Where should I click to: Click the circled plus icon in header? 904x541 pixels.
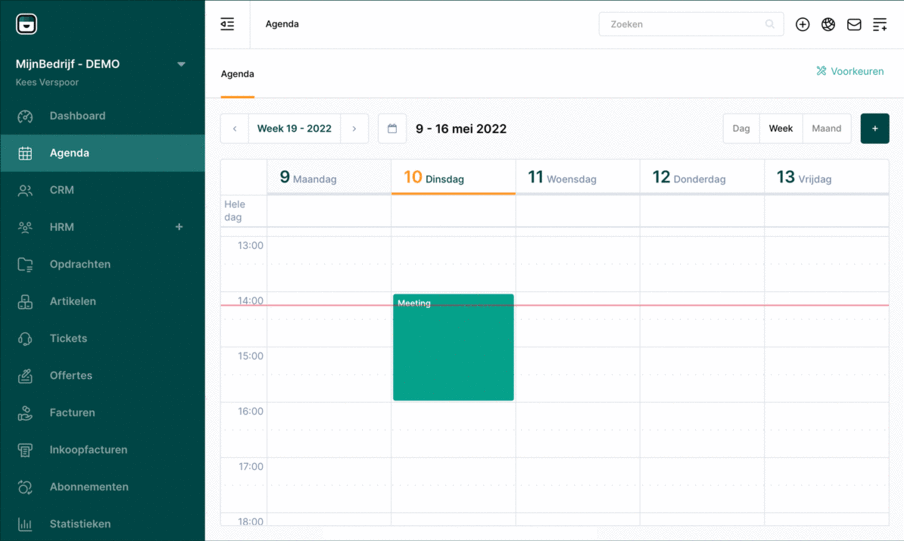pyautogui.click(x=802, y=24)
